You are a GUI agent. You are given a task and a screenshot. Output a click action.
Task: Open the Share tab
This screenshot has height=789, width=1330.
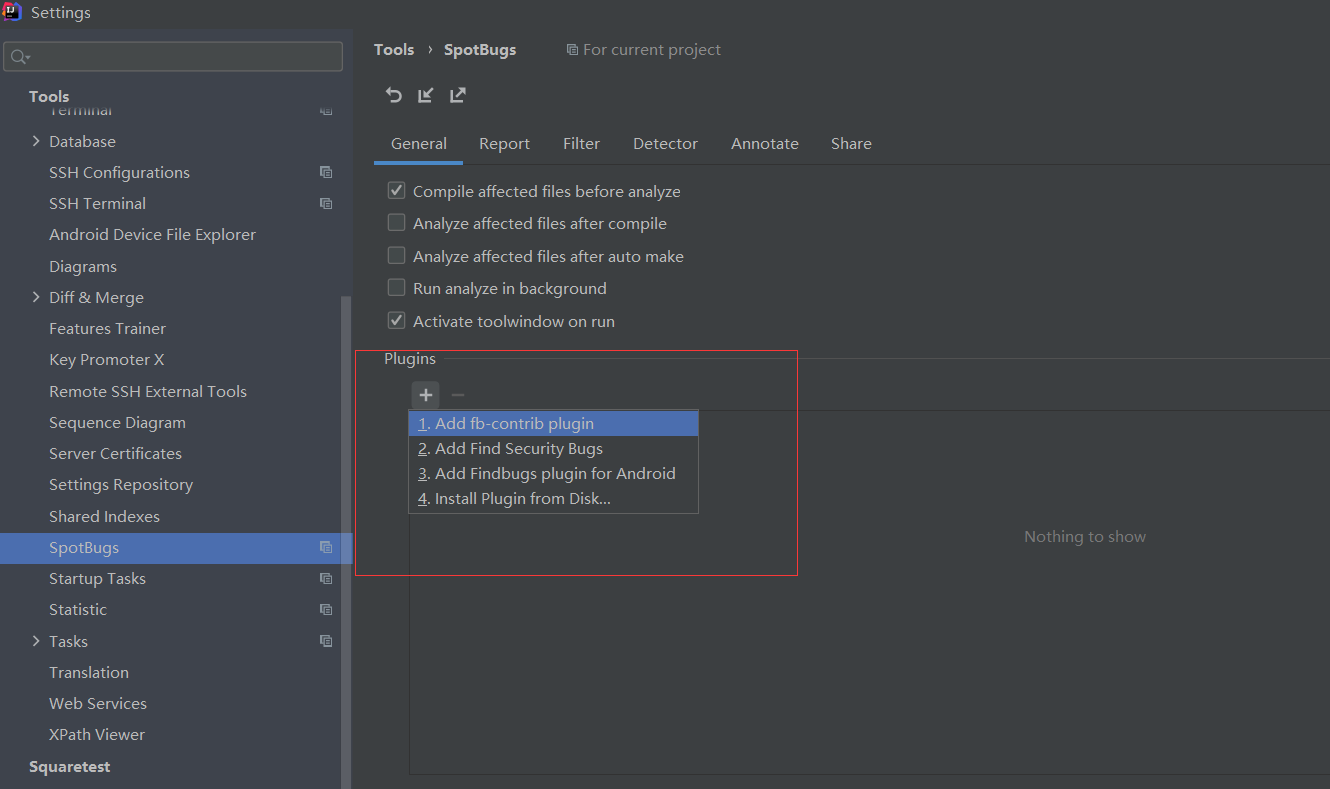(851, 143)
